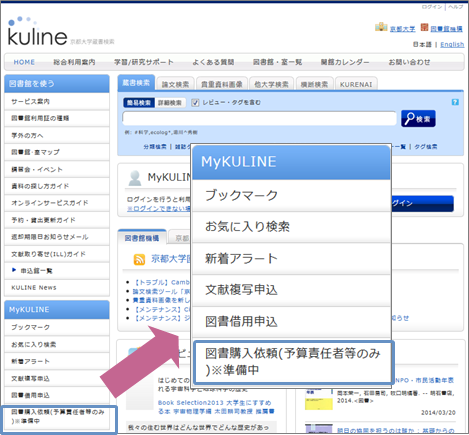Select 日本語 language option
469x435 pixels.
tap(422, 44)
